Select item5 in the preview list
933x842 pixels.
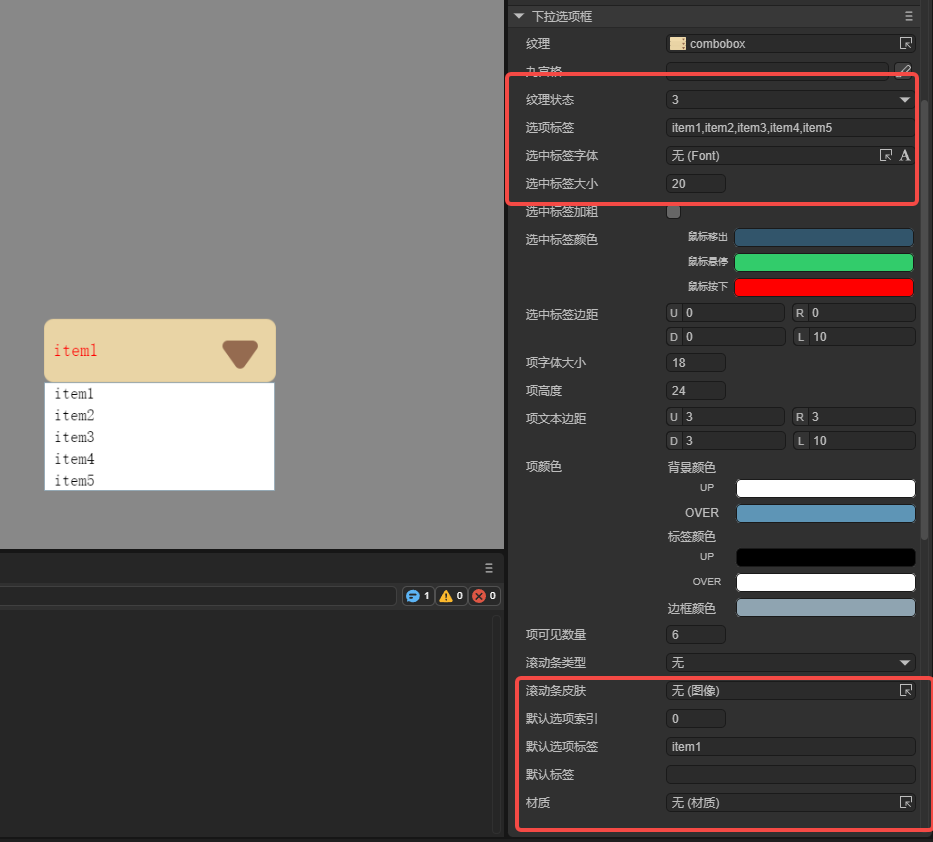75,481
